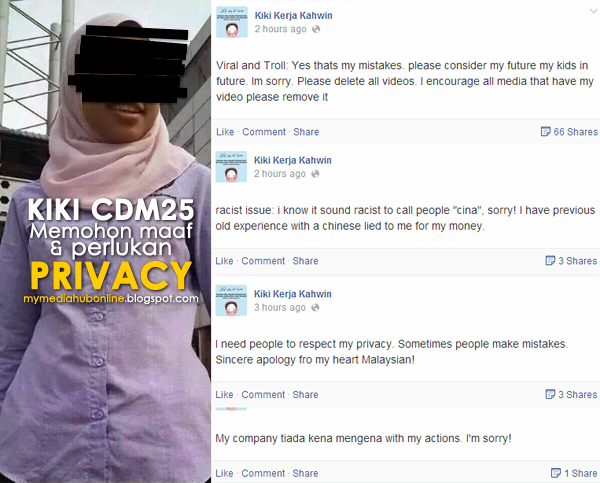Click the '3 hours ago' timestamp
This screenshot has width=600, height=483.
pos(280,308)
